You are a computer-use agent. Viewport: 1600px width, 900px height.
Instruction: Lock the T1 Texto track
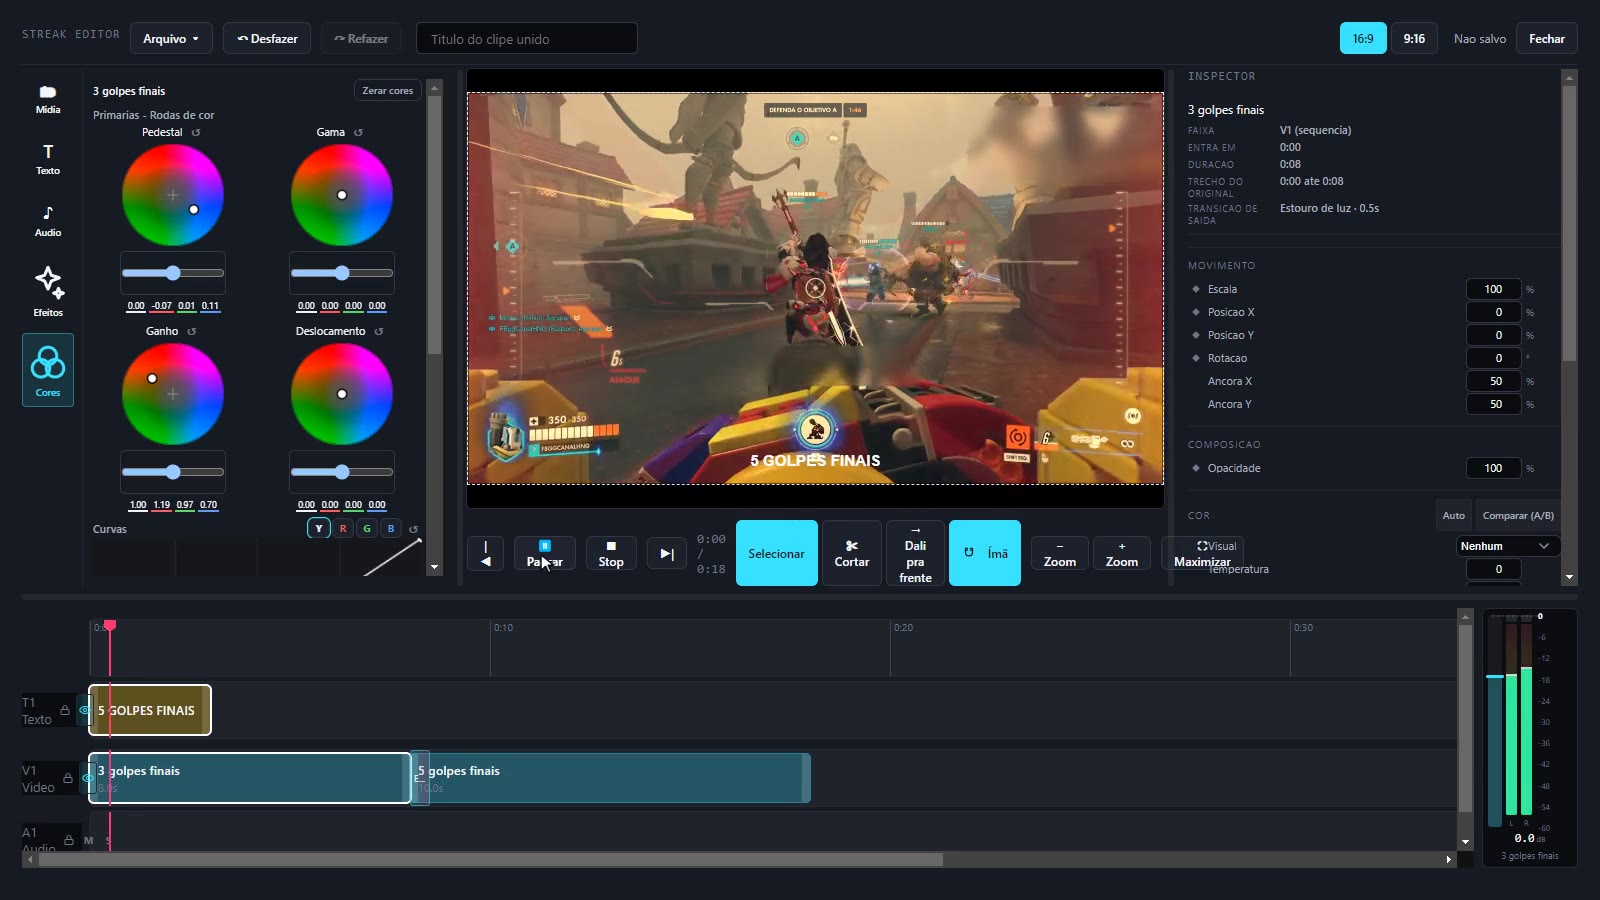(65, 711)
